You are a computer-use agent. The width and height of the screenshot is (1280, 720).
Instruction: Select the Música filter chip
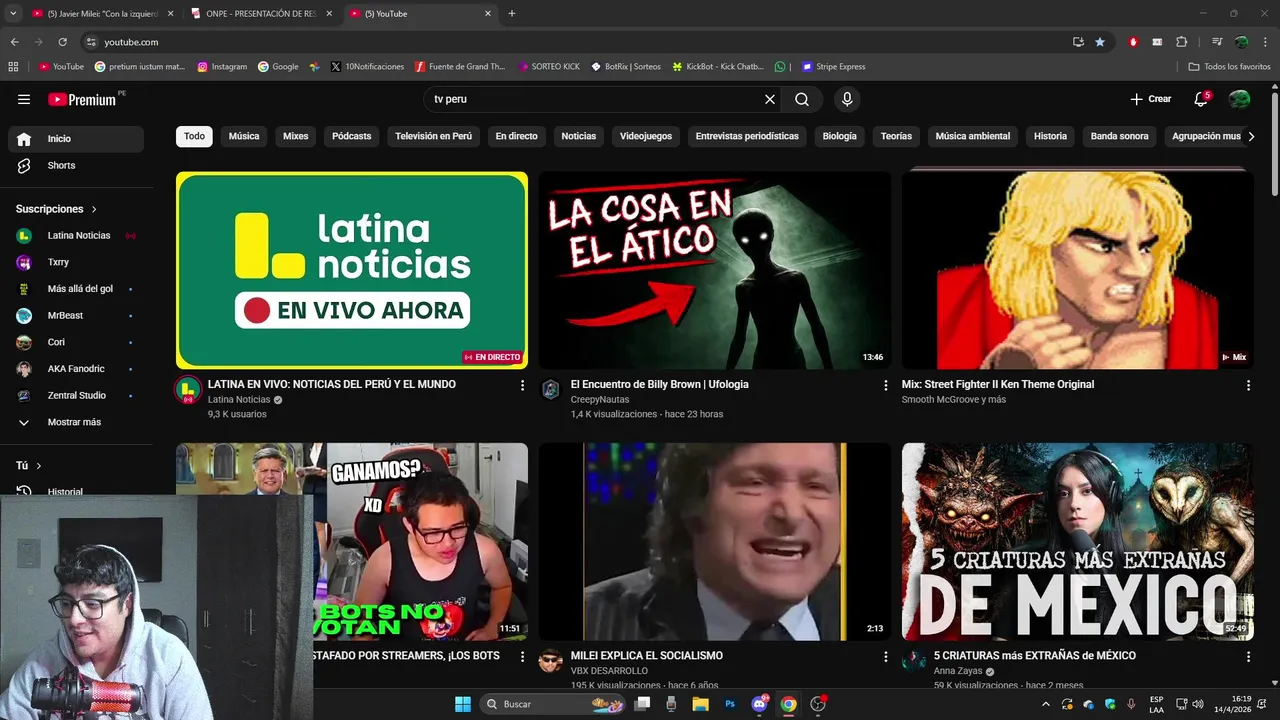[x=244, y=136]
